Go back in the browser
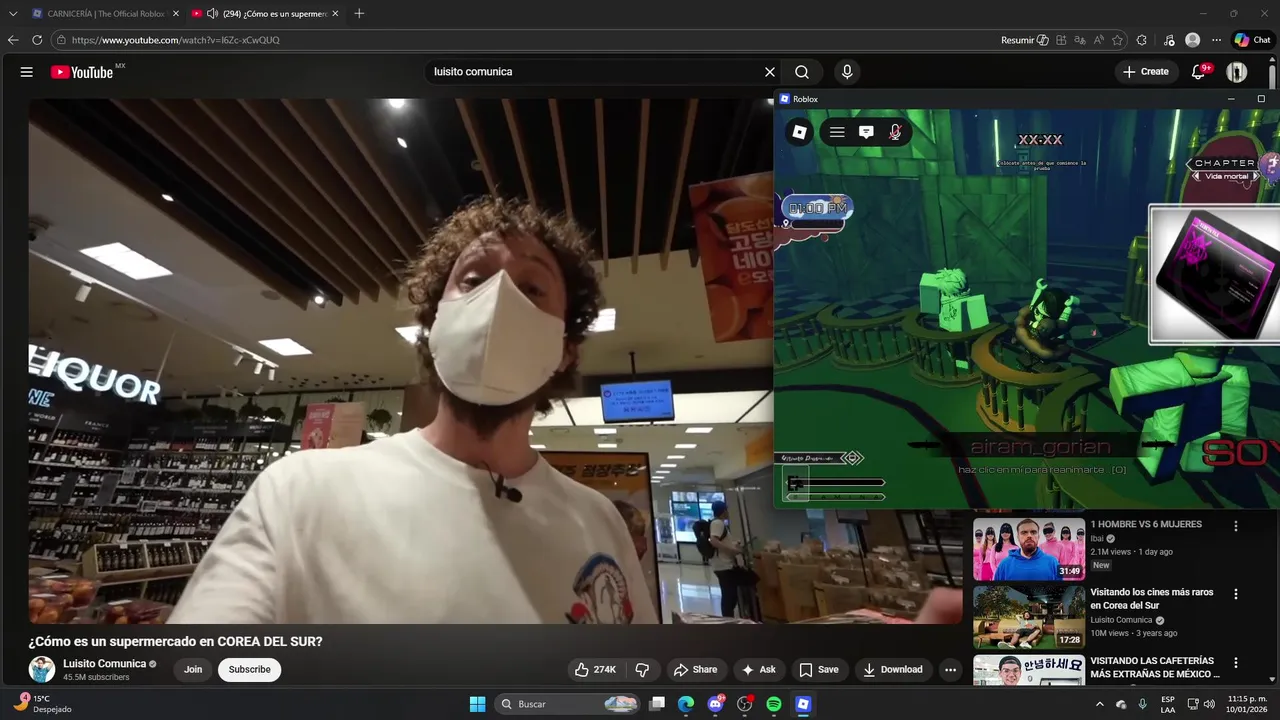The width and height of the screenshot is (1280, 720). 13,40
